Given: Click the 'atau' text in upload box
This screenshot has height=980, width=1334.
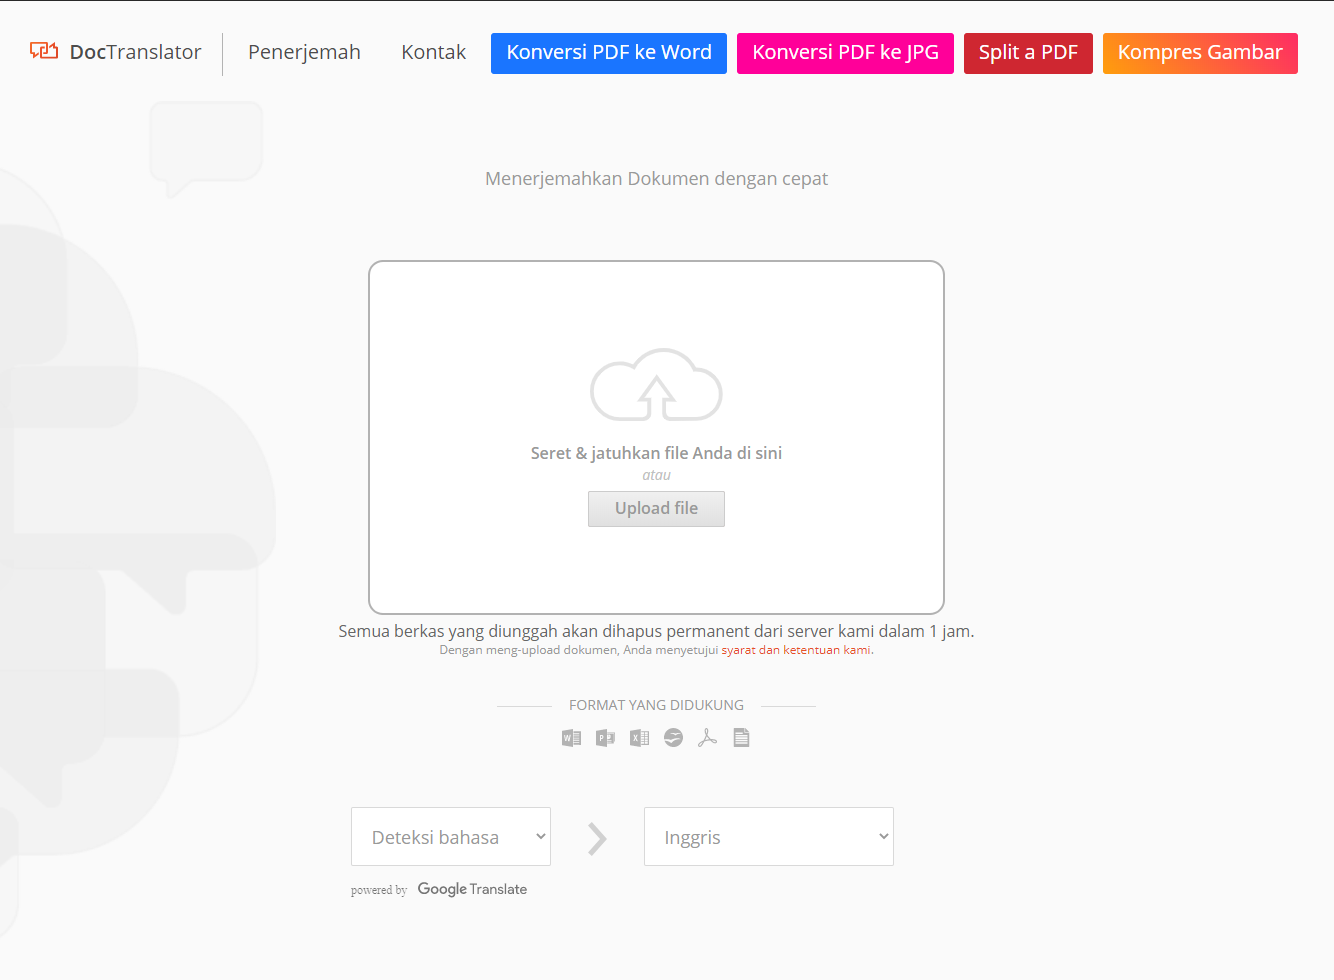Looking at the screenshot, I should point(656,475).
